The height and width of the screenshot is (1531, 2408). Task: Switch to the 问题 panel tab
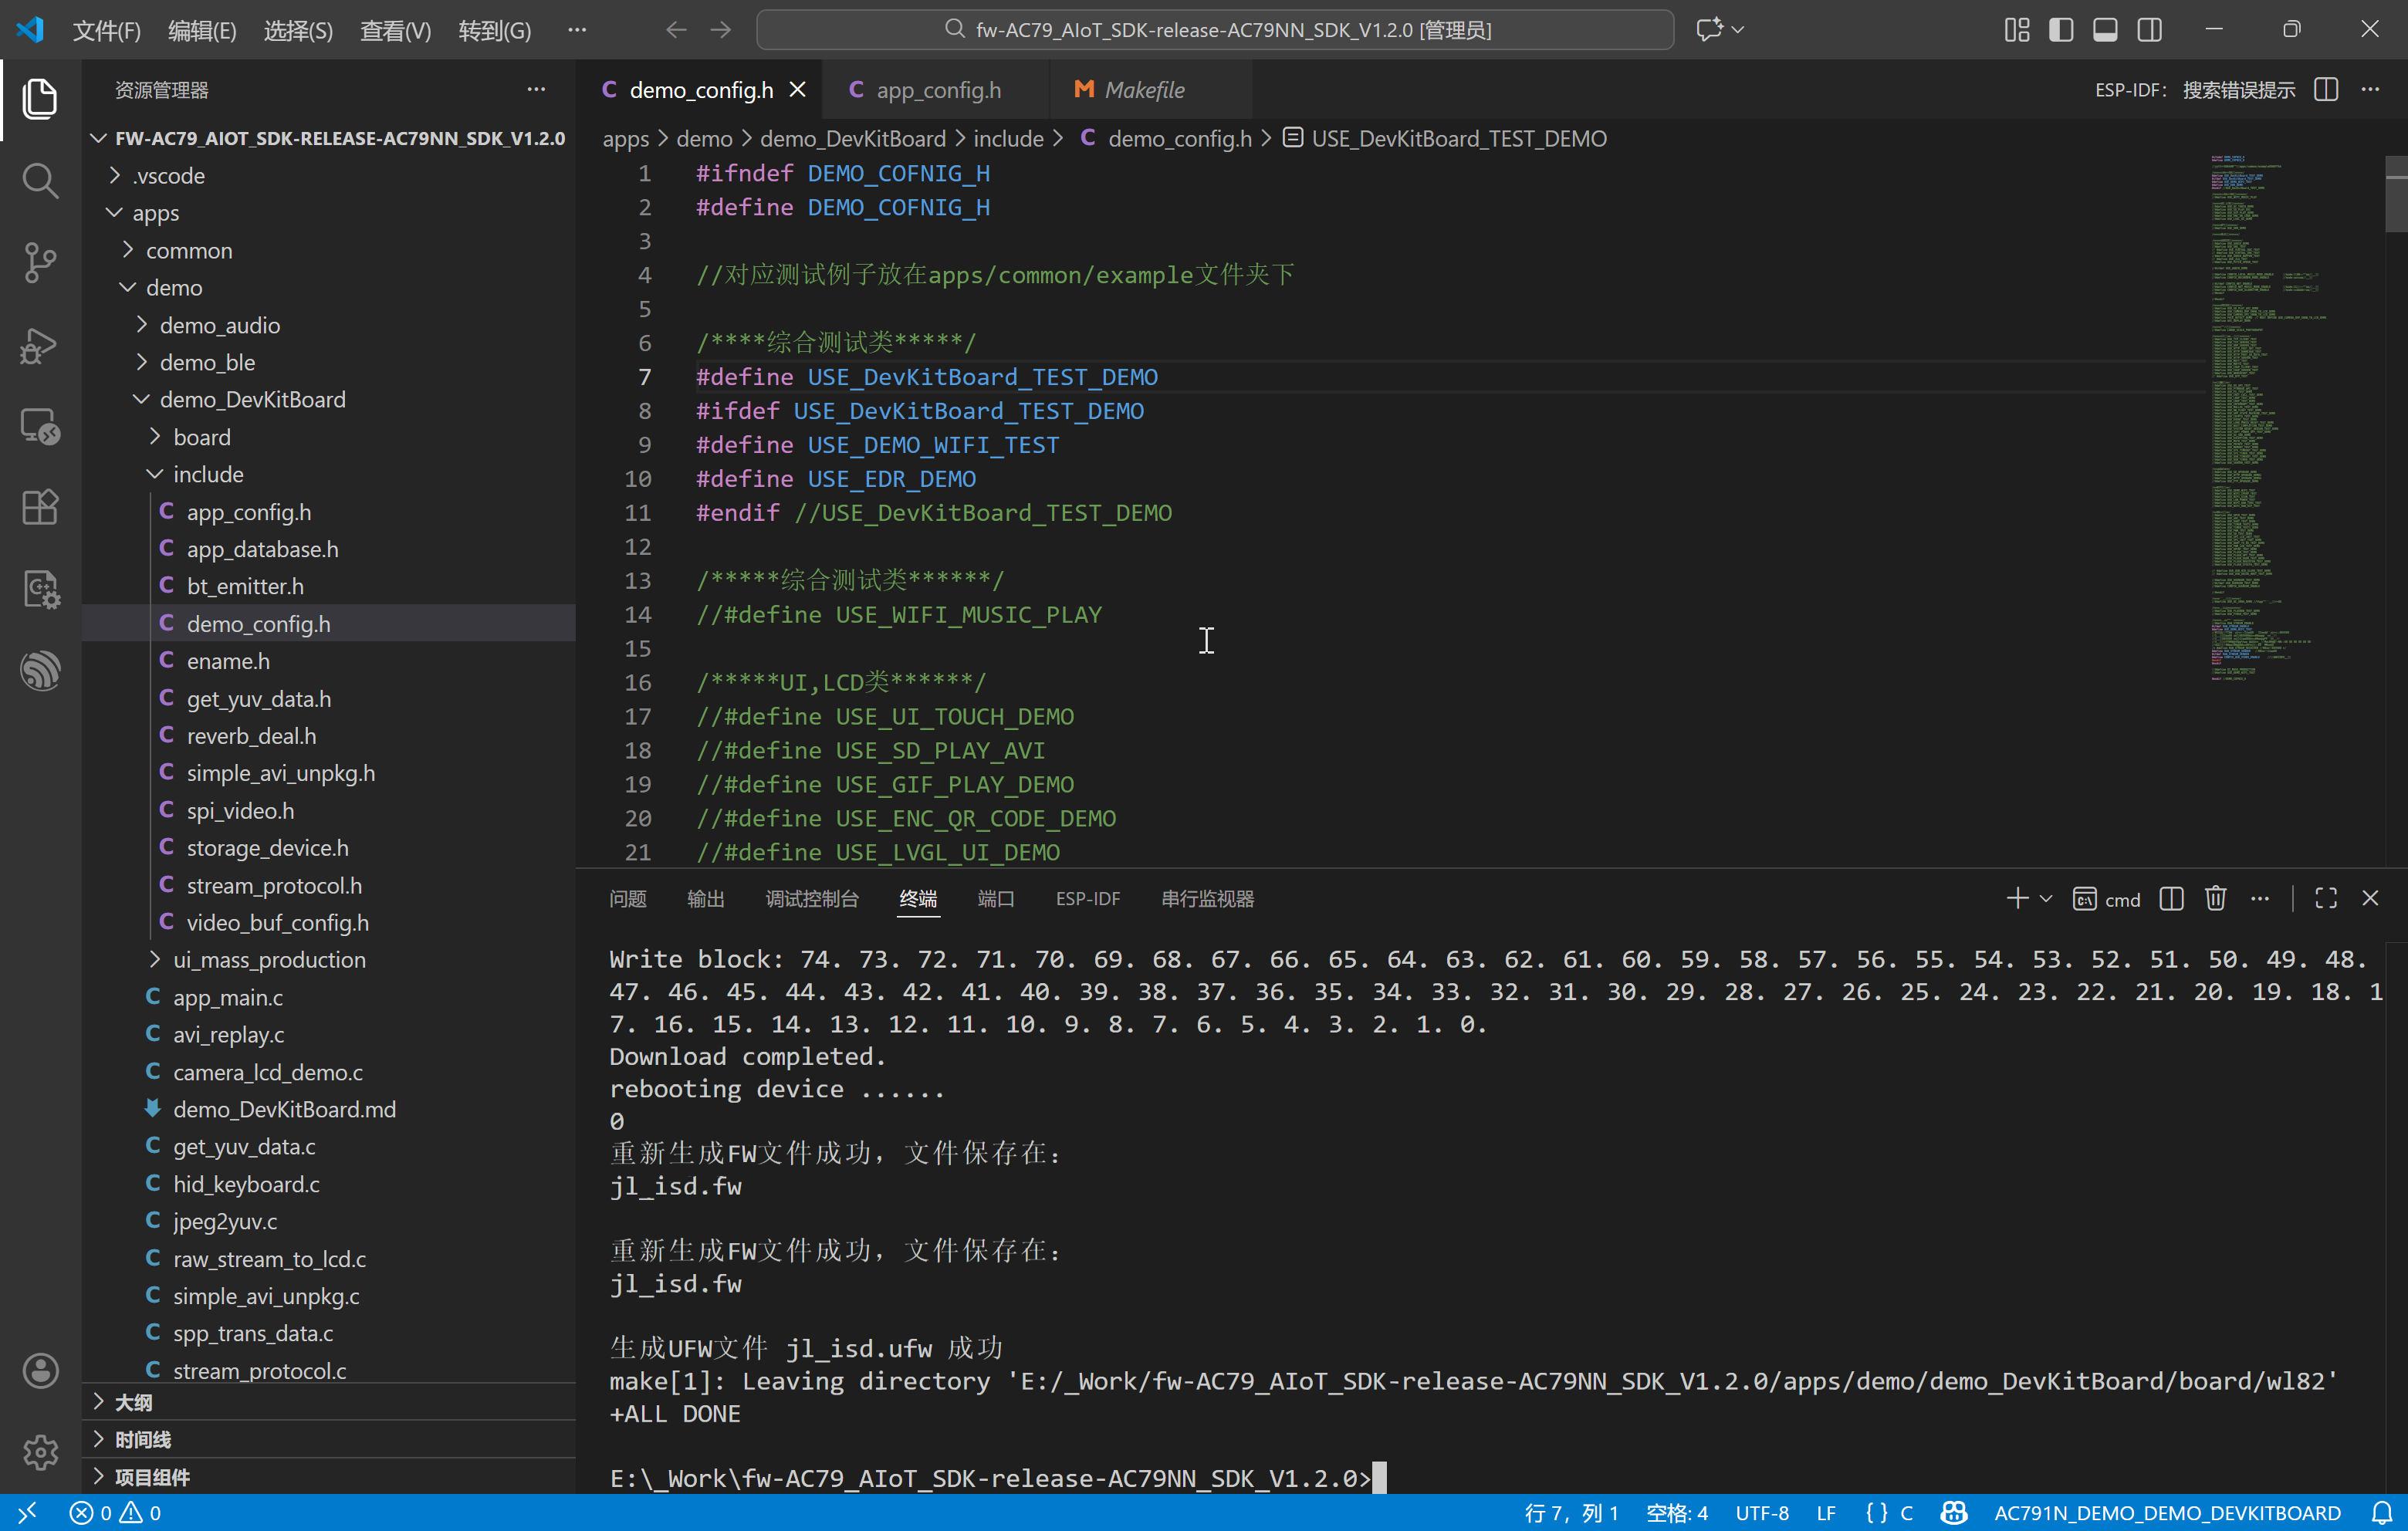coord(627,898)
